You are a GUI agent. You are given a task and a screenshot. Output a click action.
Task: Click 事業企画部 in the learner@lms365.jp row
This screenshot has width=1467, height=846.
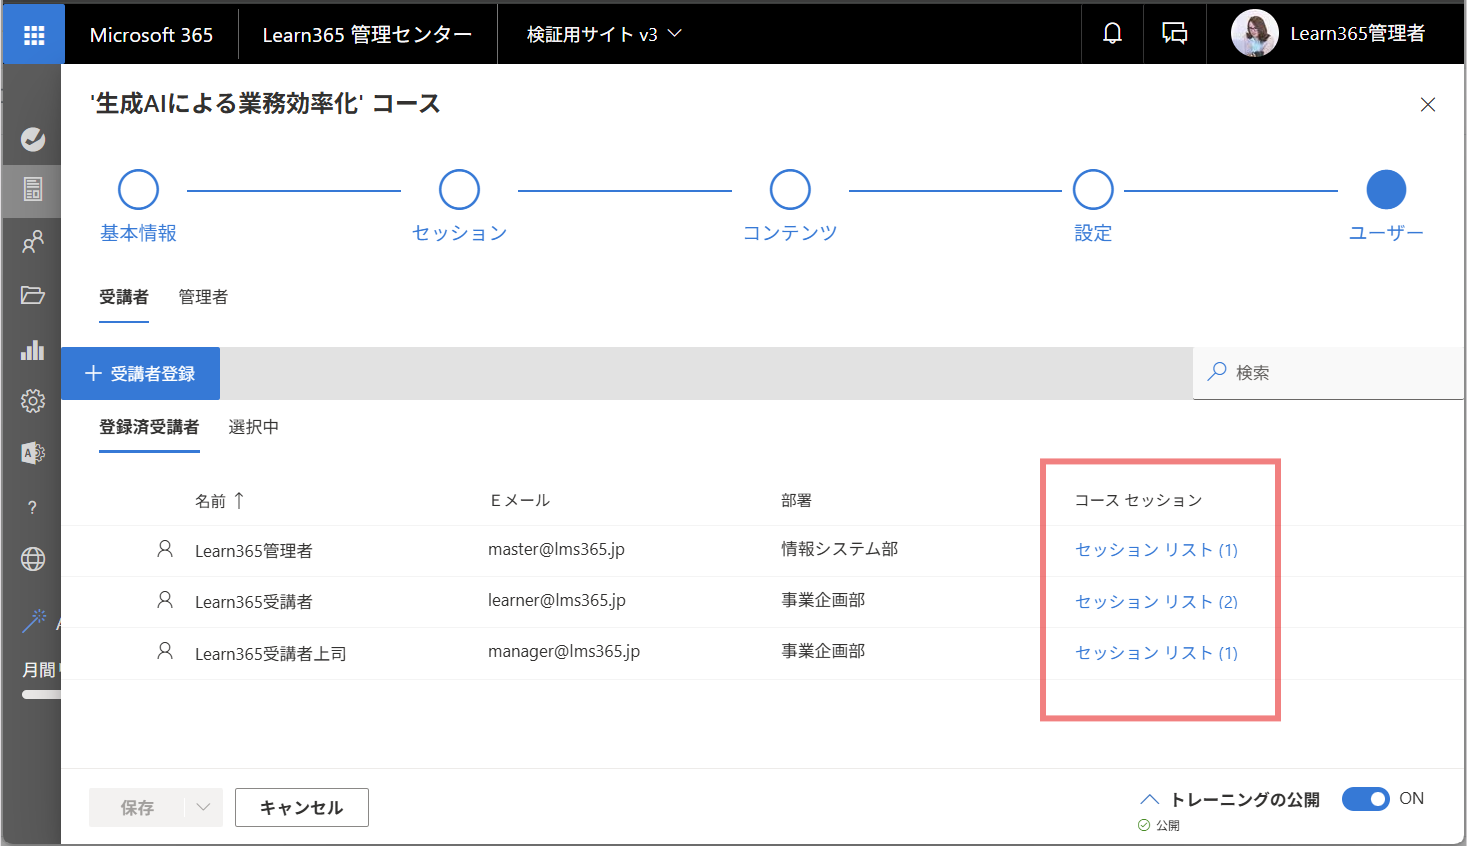tap(823, 600)
